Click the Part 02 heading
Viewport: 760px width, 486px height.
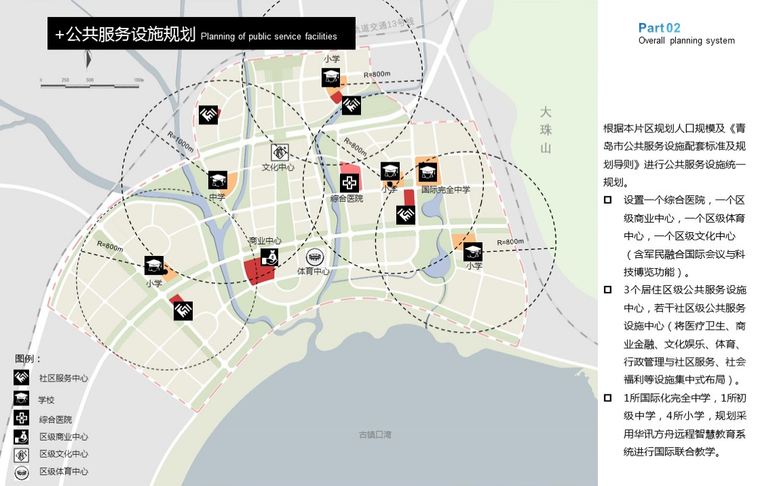[x=659, y=28]
